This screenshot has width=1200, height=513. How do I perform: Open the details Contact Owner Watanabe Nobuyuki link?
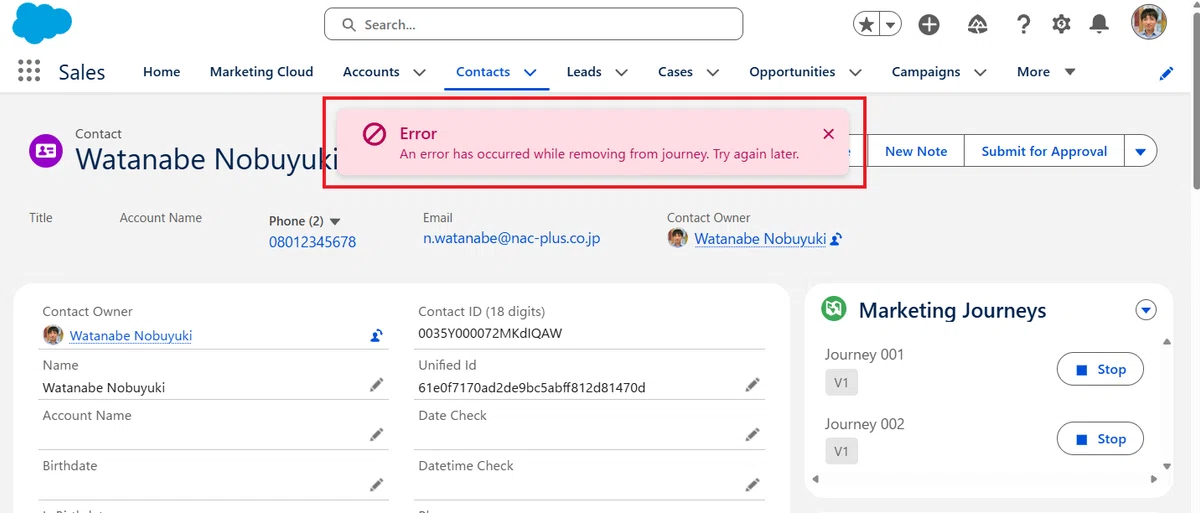[x=130, y=336]
